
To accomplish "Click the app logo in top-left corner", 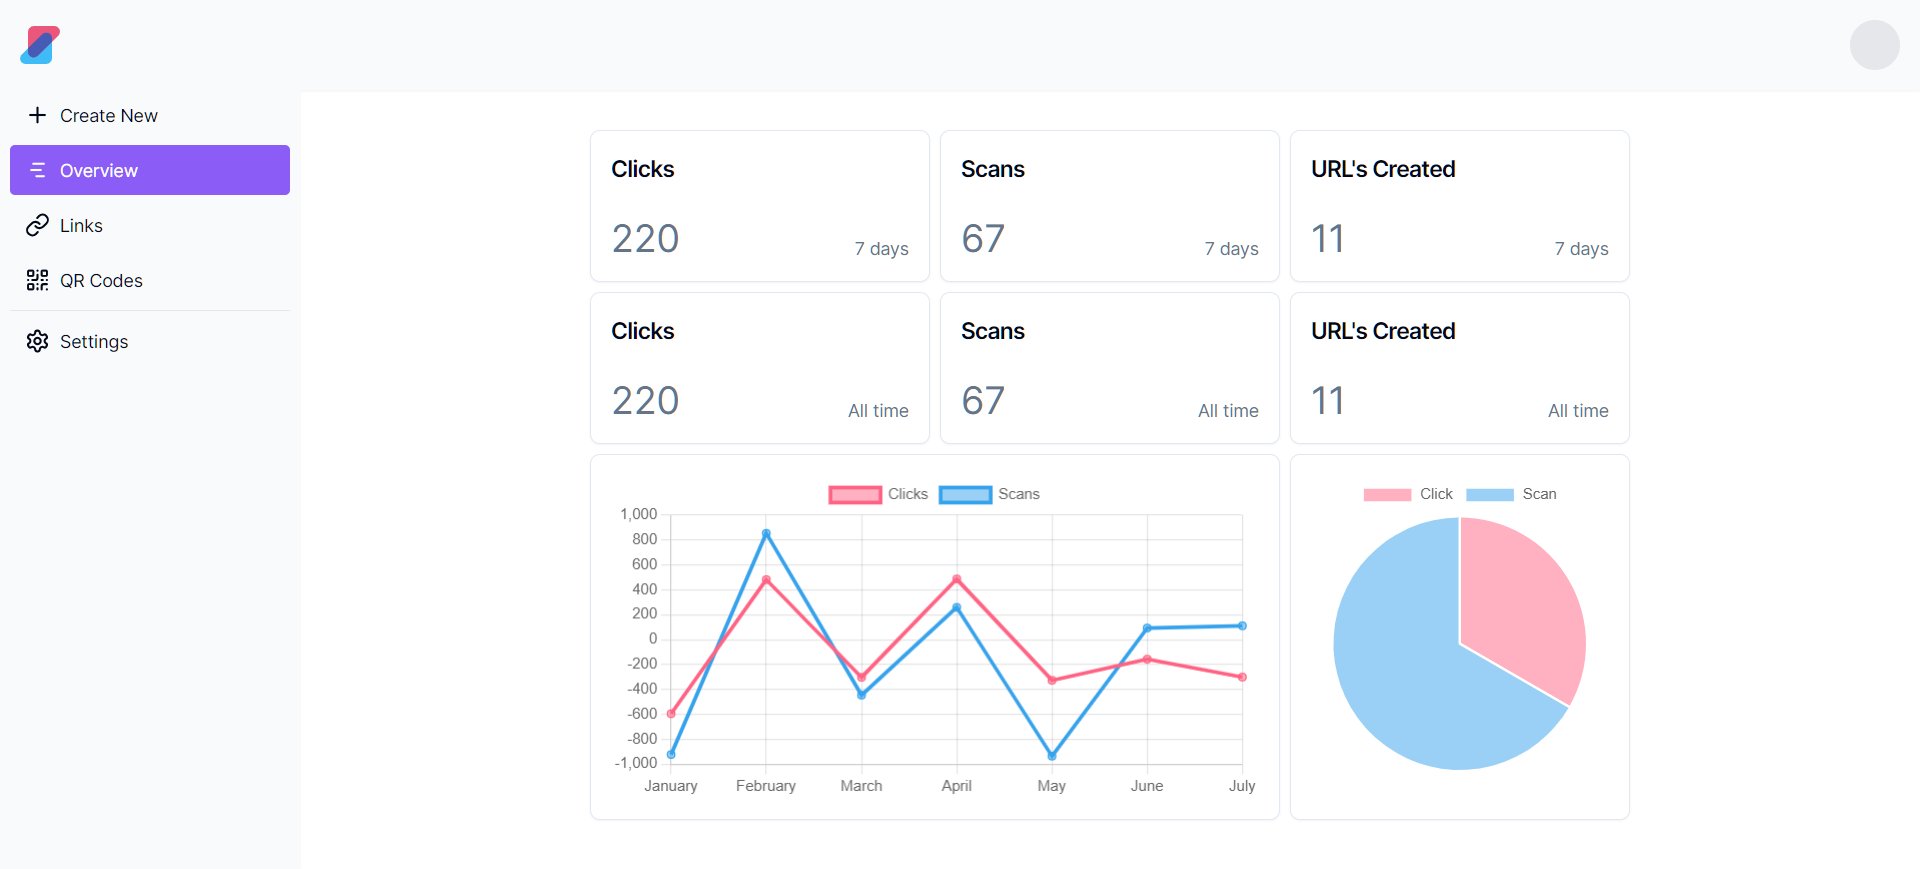I will (x=40, y=45).
